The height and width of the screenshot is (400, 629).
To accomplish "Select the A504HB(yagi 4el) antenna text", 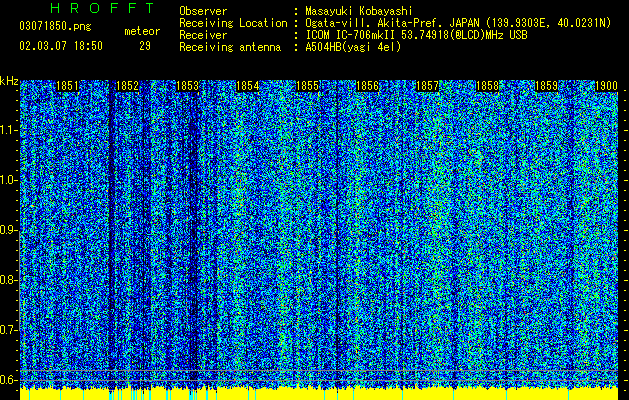I will pos(353,47).
